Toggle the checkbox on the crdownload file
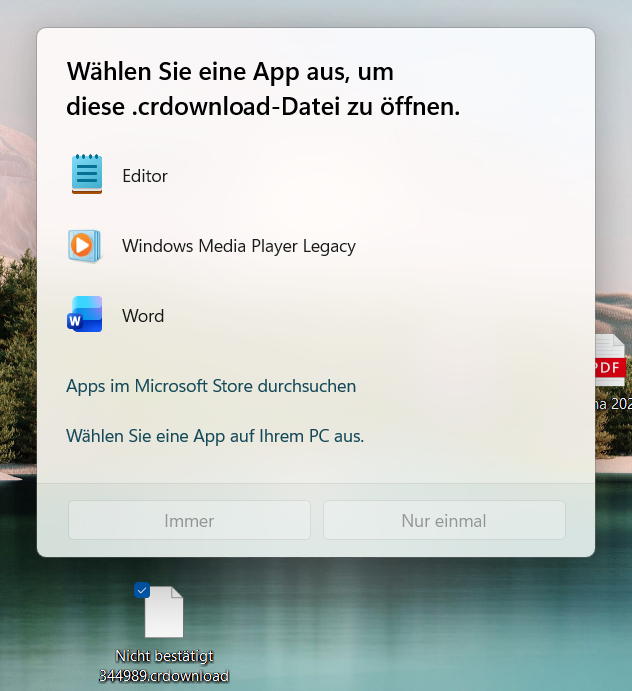Viewport: 632px width, 691px height. [x=142, y=590]
